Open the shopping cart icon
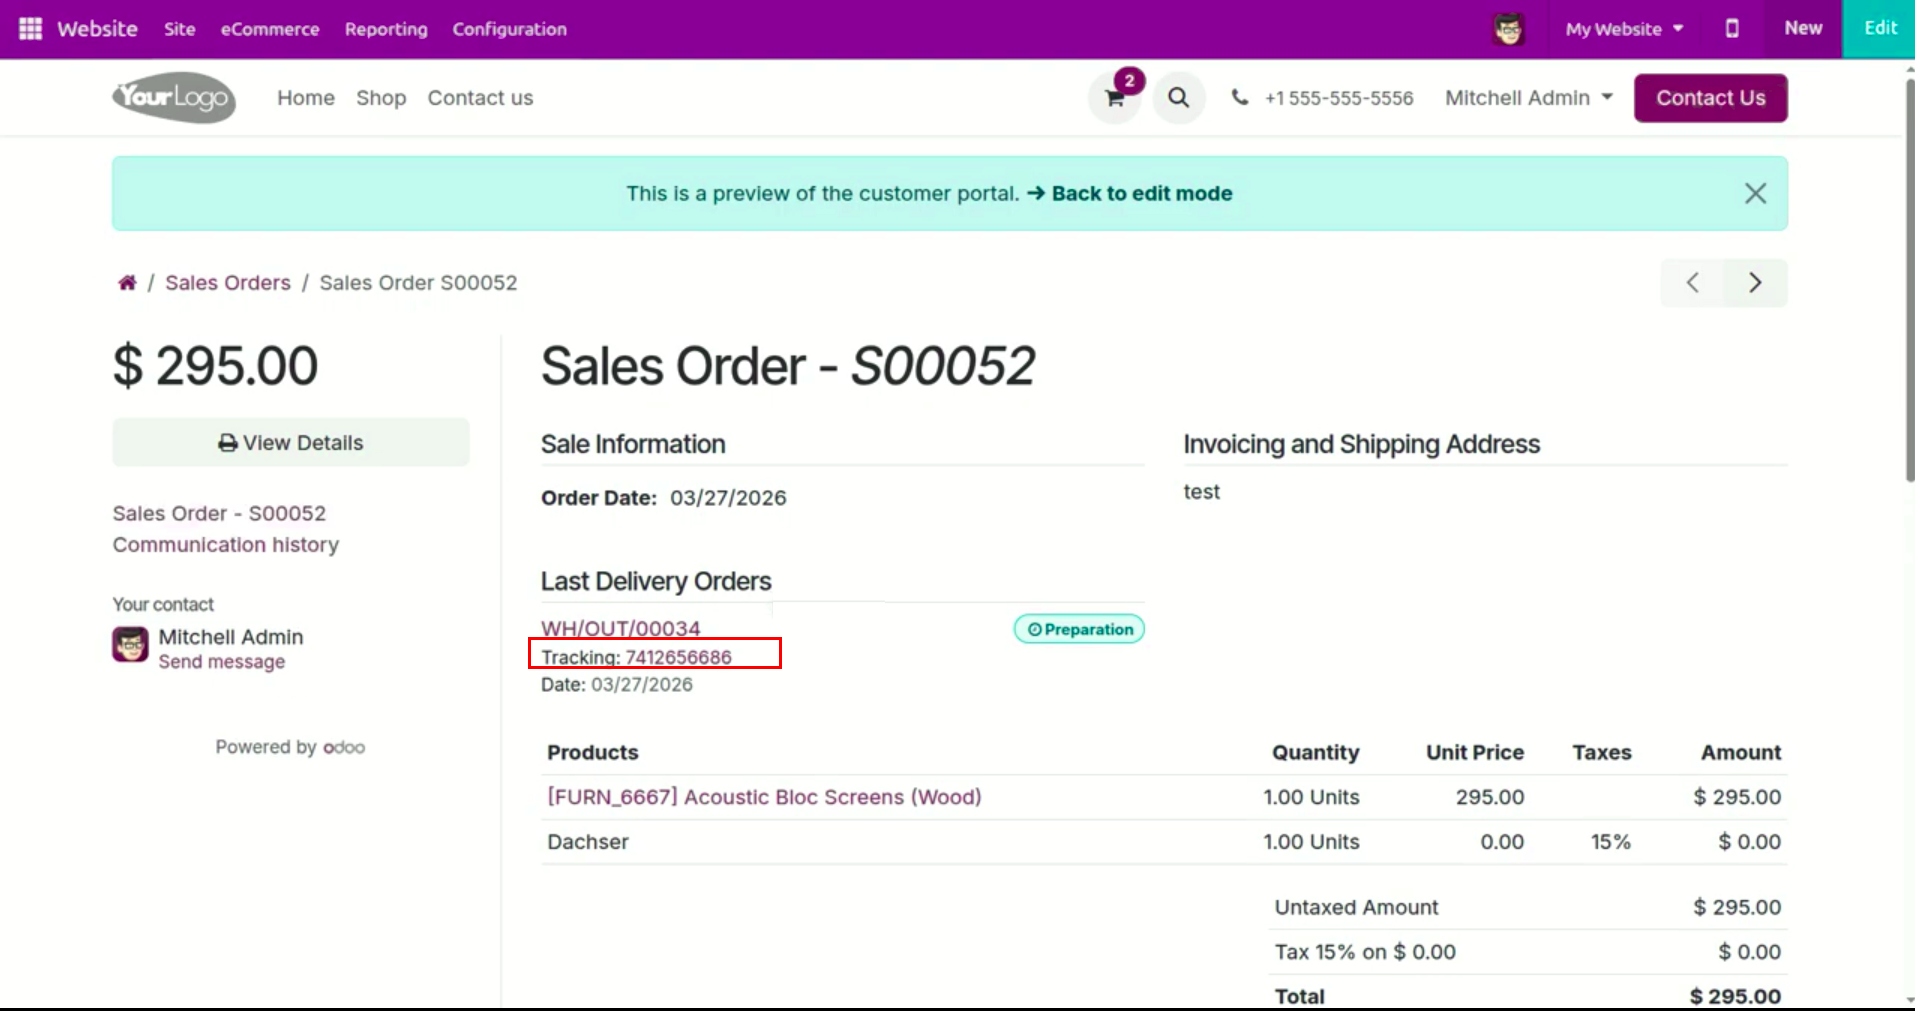 point(1115,98)
